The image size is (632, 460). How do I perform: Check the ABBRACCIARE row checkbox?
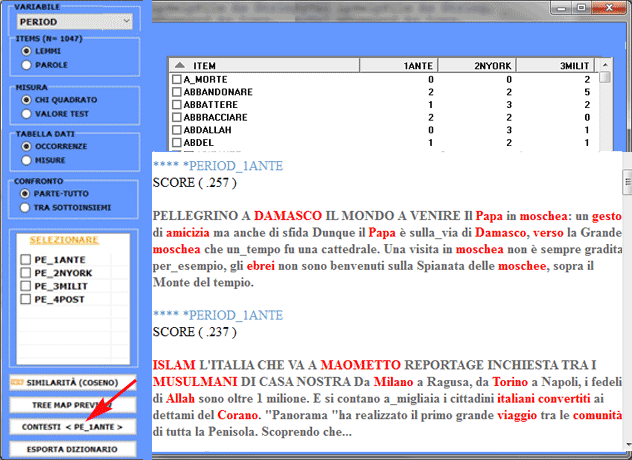pos(177,117)
